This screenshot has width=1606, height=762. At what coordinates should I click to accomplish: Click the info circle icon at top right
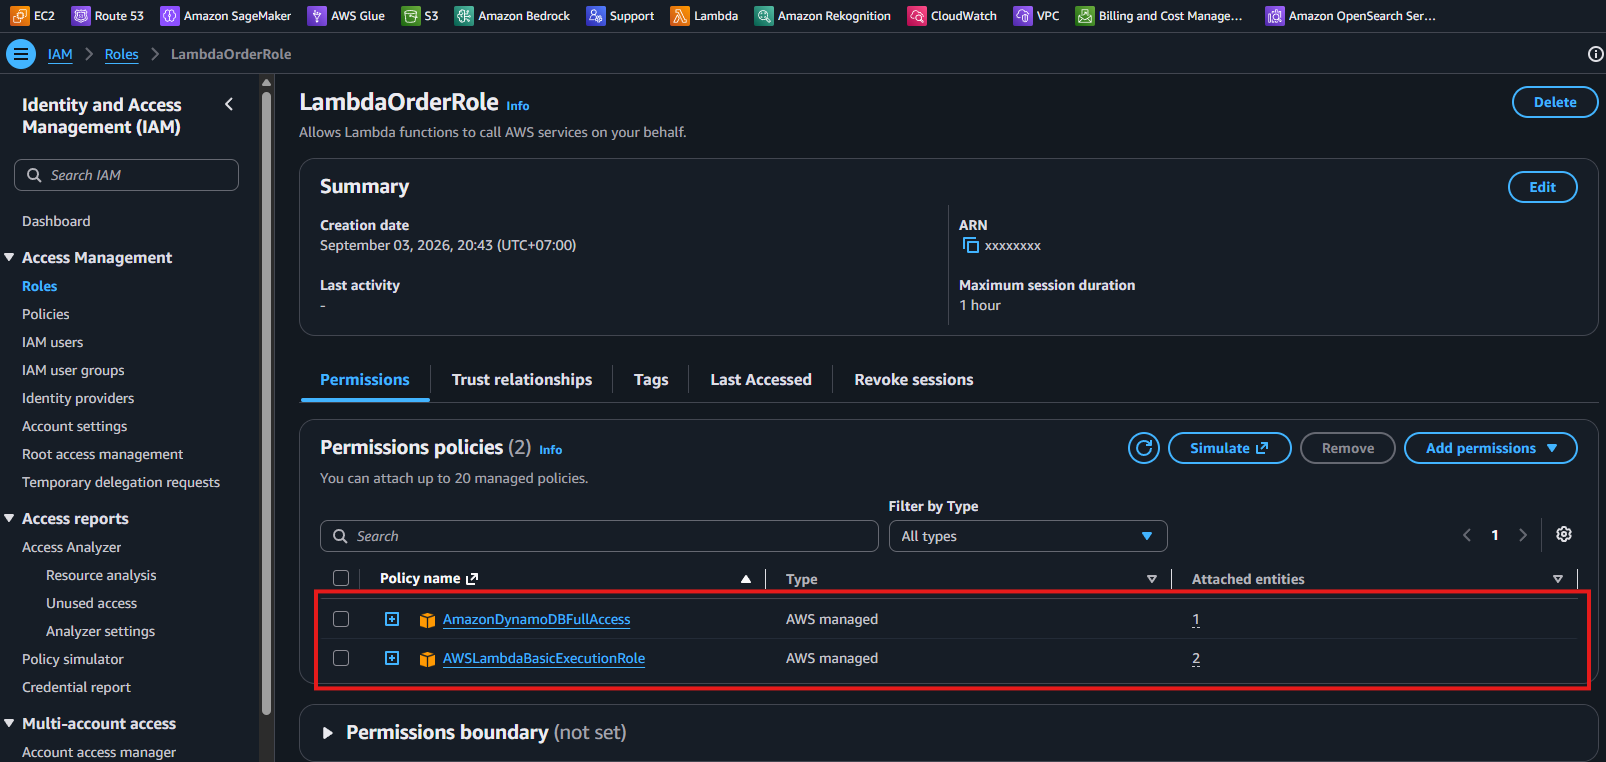click(1596, 54)
